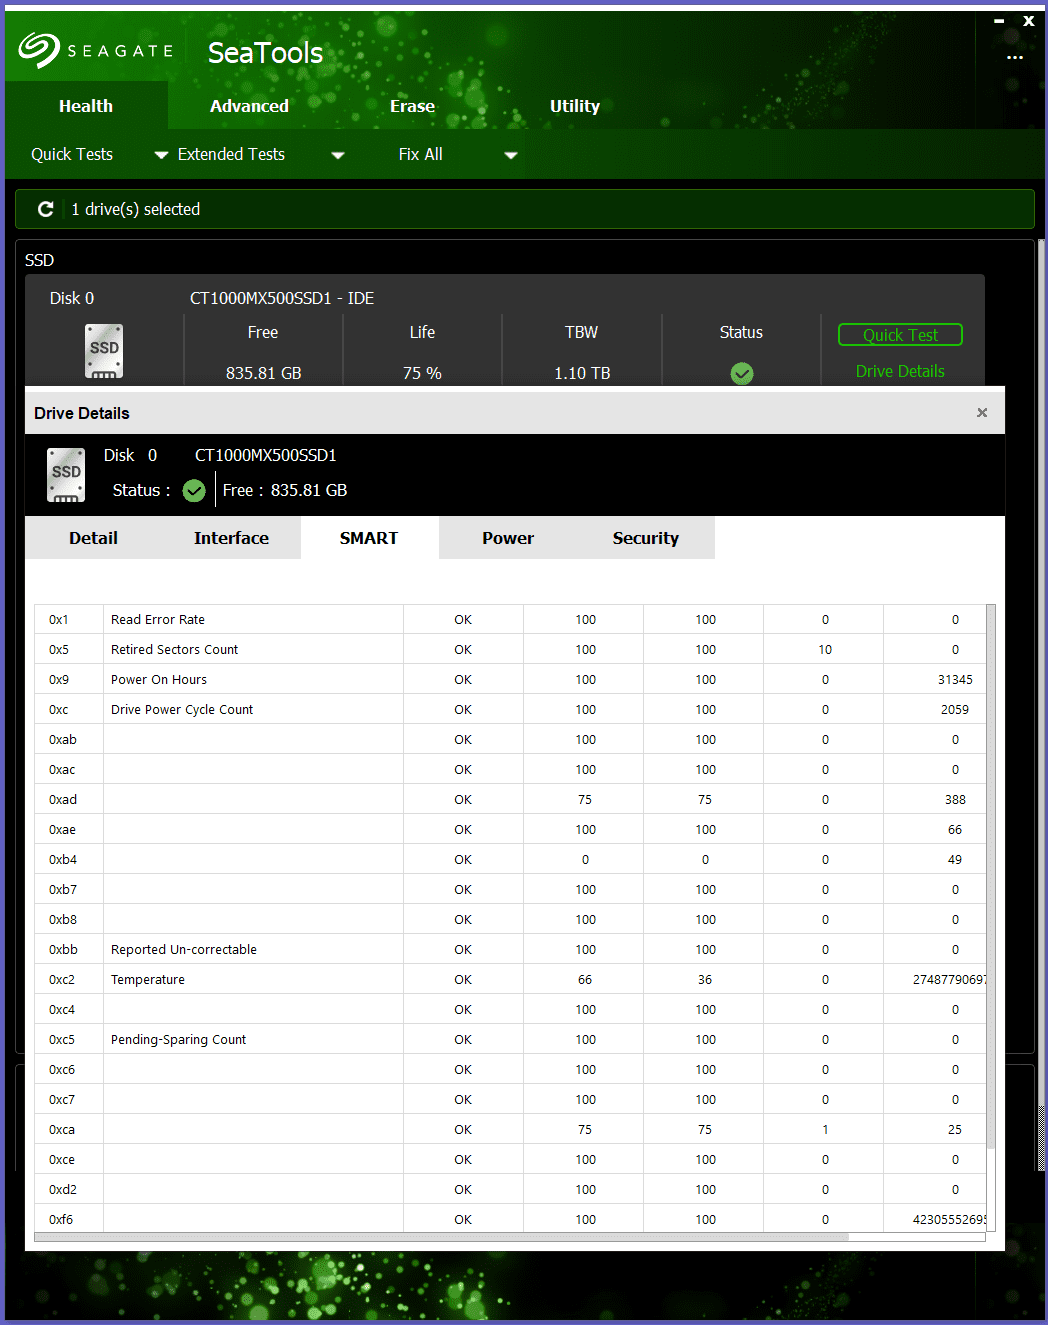The width and height of the screenshot is (1048, 1325).
Task: Click the '0xc7' attribute ID
Action: coord(62,1099)
